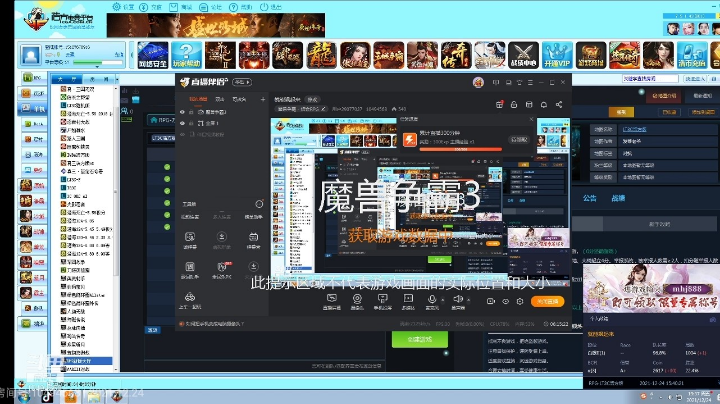The width and height of the screenshot is (720, 404).
Task: Open the account security blue shield tile
Action: pyautogui.click(x=153, y=55)
